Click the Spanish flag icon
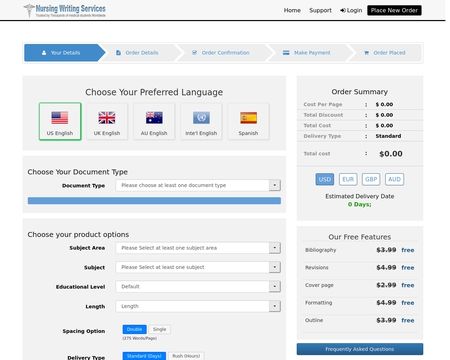450x360 pixels. (x=248, y=118)
